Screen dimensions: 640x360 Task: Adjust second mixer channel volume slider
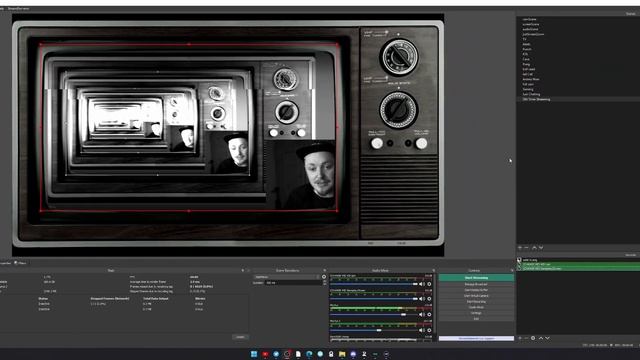pos(374,299)
